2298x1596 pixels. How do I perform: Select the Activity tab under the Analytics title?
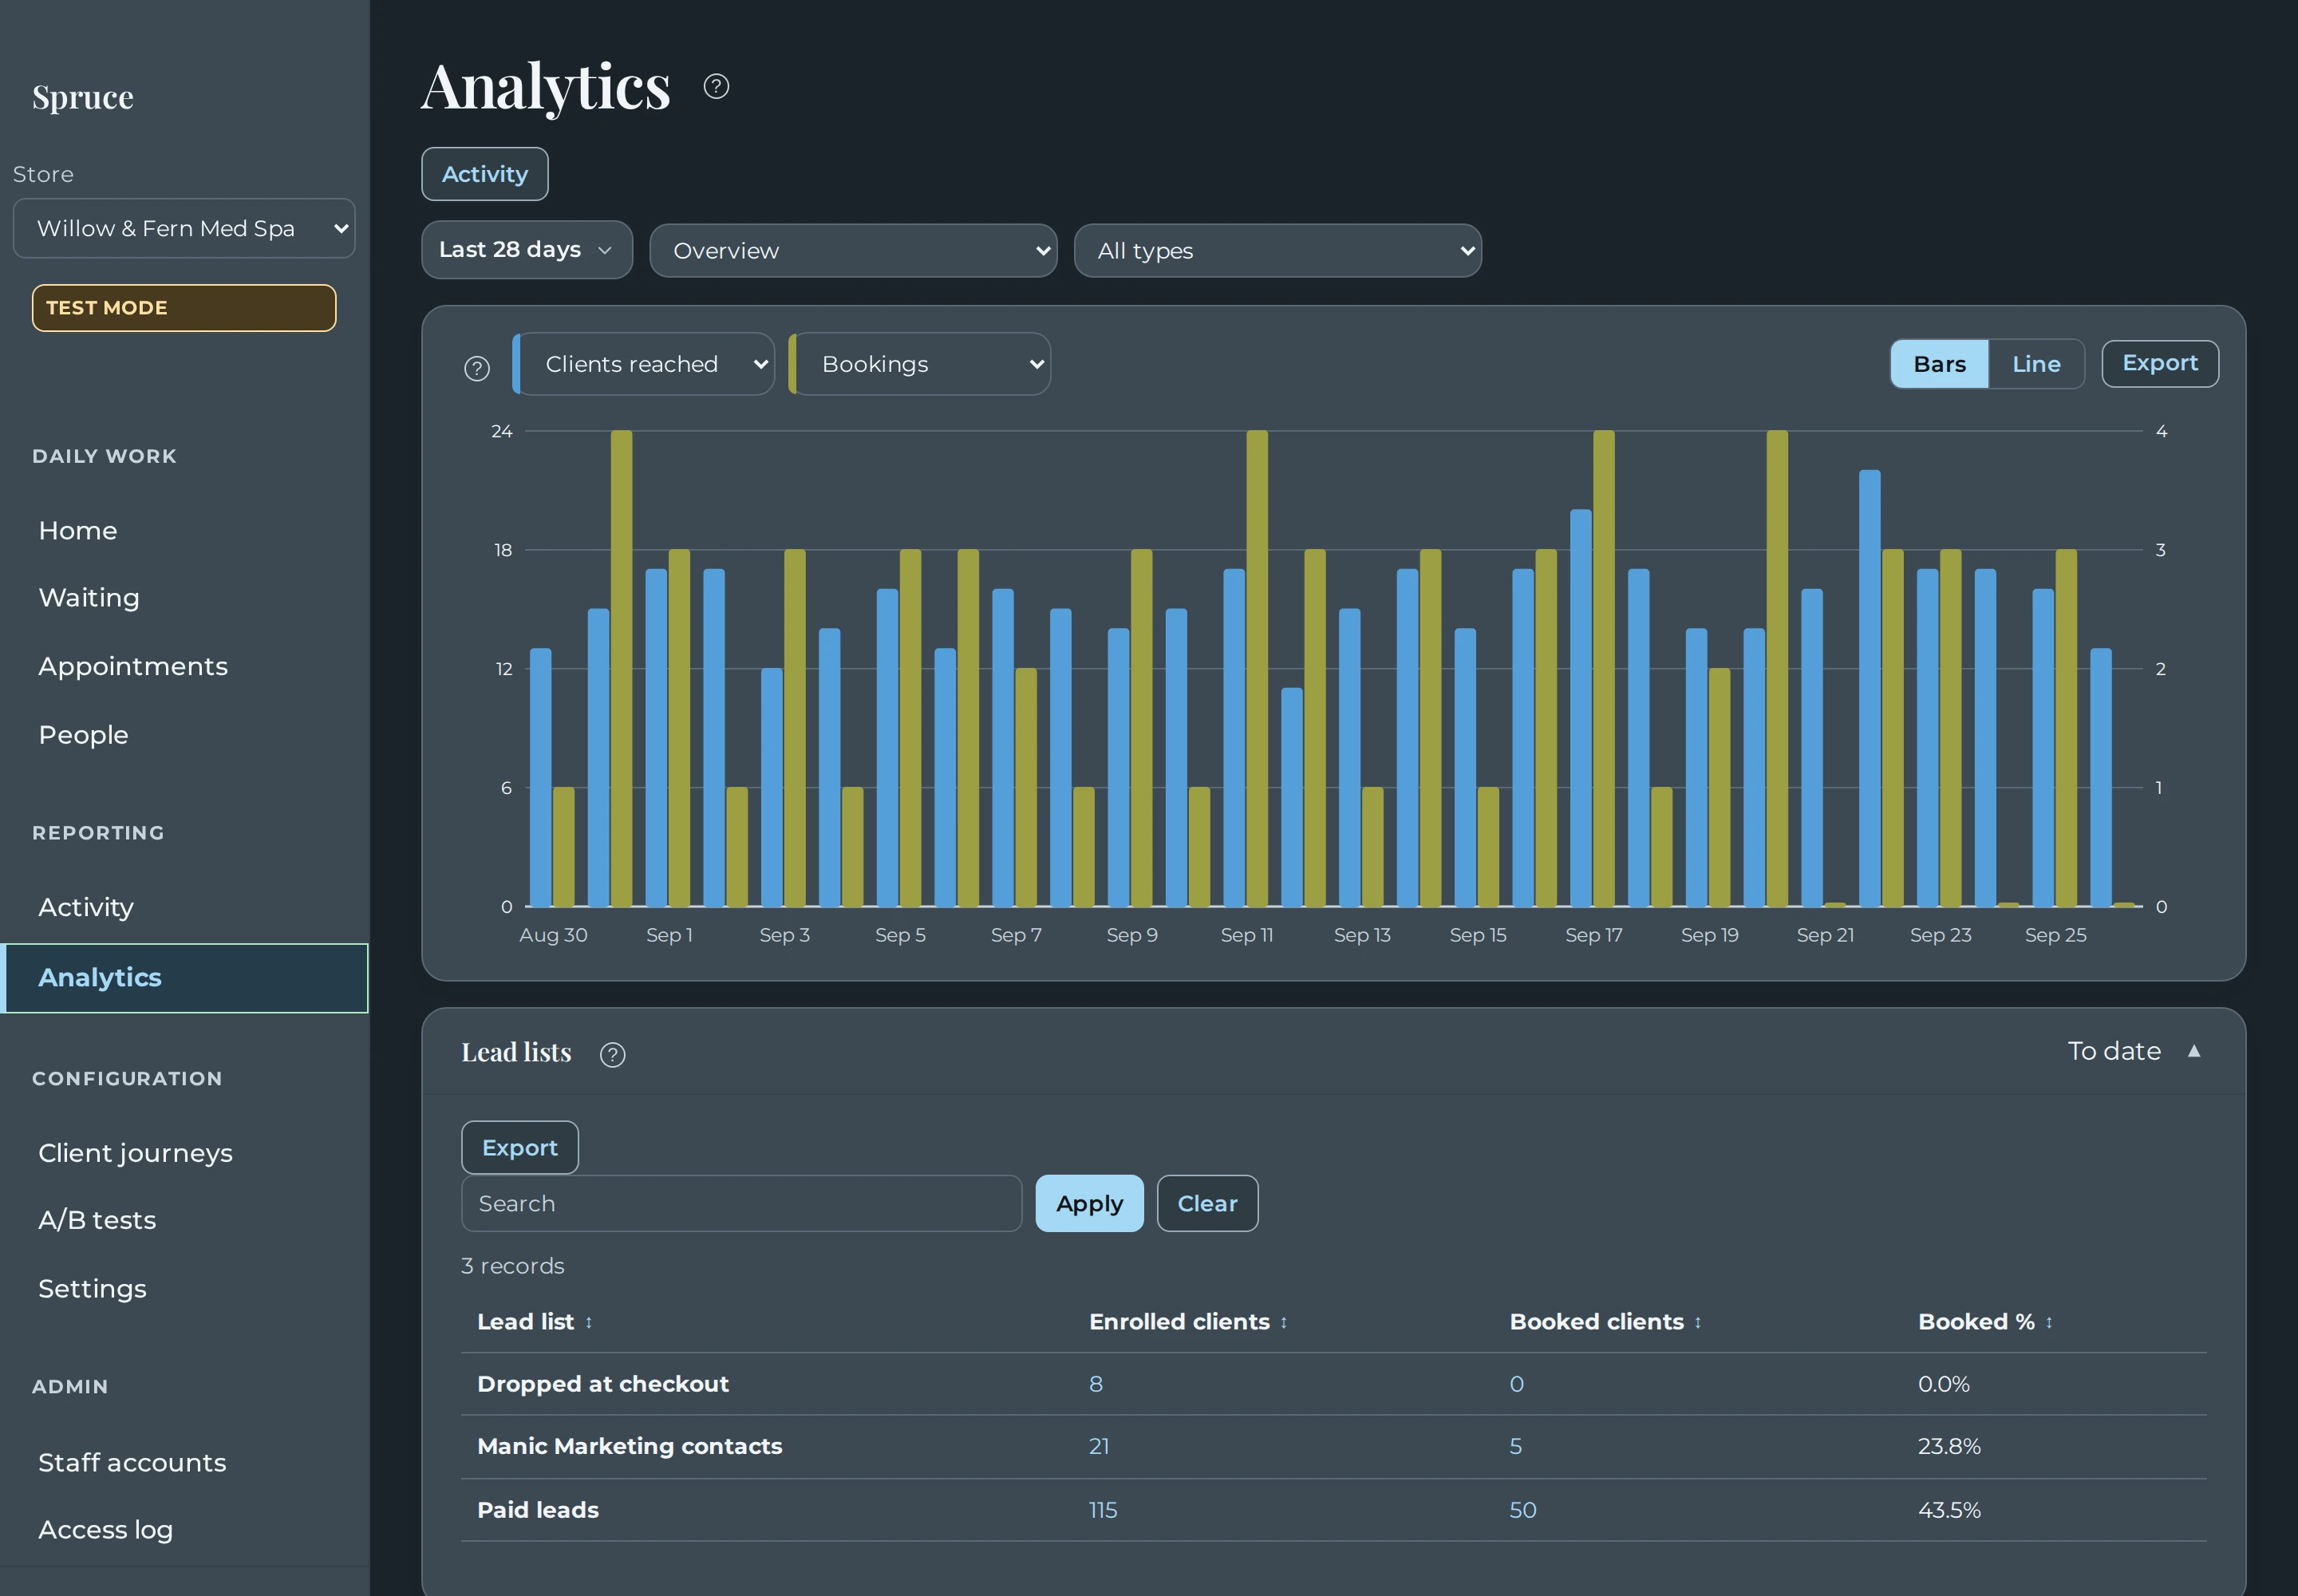tap(485, 174)
